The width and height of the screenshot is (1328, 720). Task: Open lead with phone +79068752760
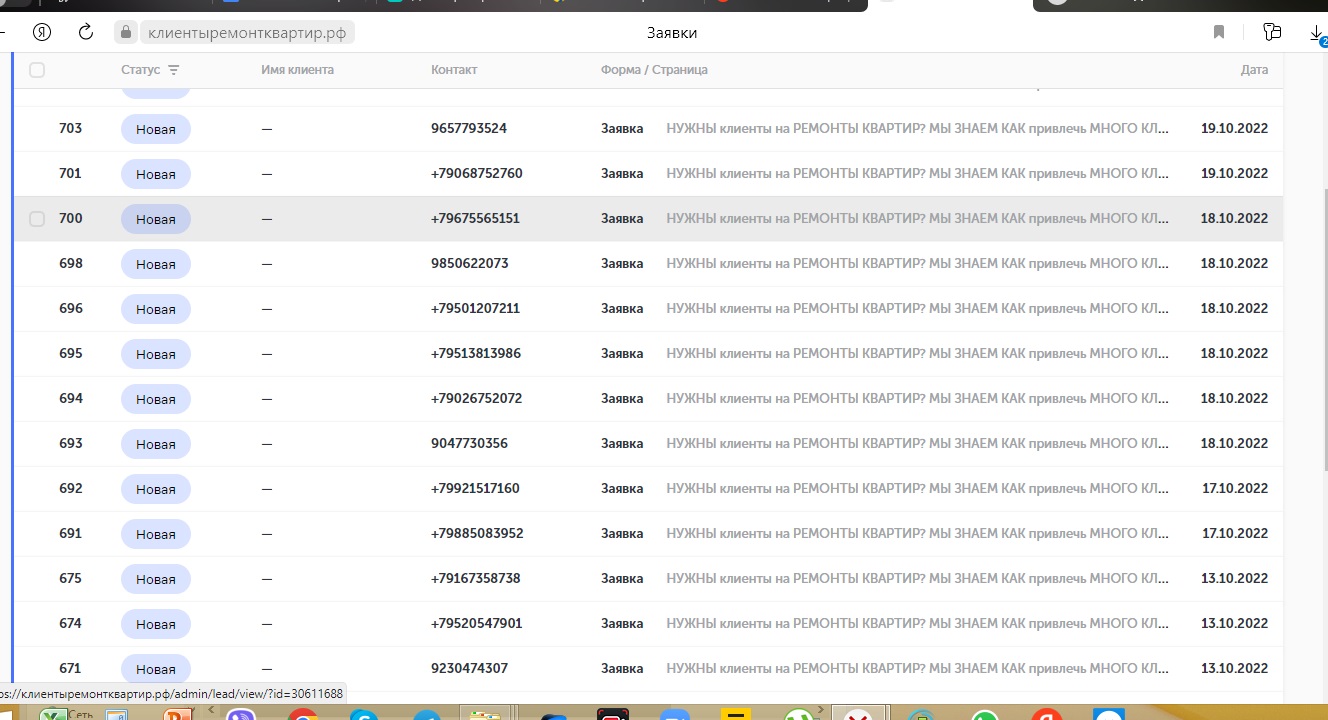476,174
